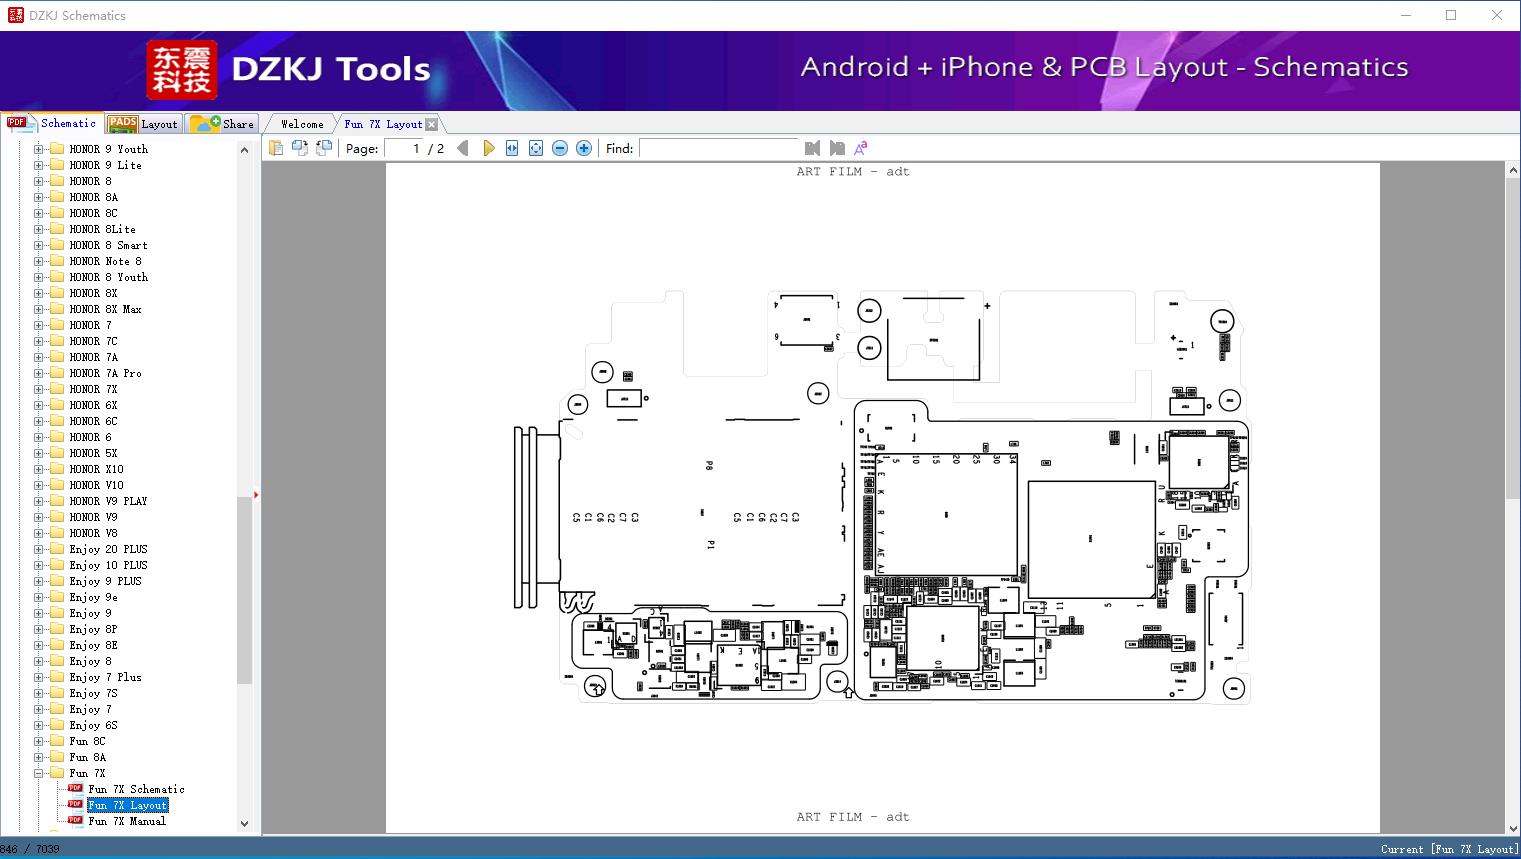
Task: Select the HONOR 8Lite folder
Action: click(102, 229)
